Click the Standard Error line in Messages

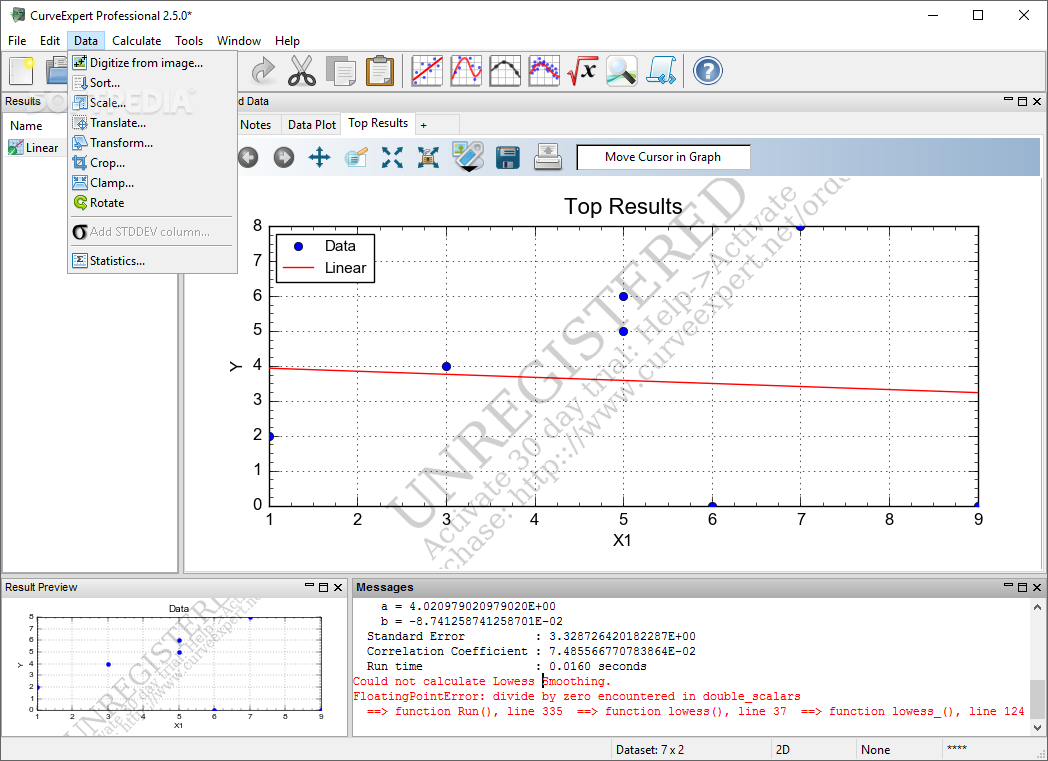(x=531, y=637)
